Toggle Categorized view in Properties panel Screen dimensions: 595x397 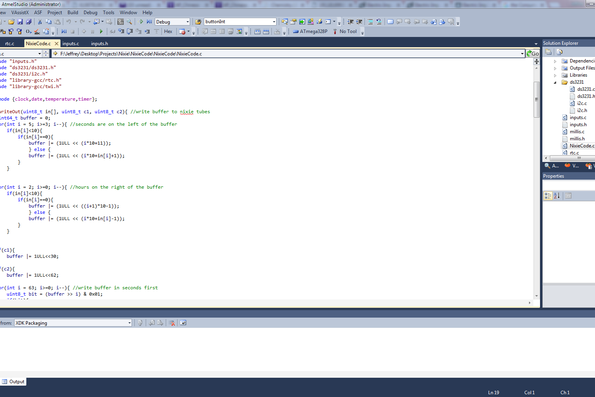click(548, 196)
